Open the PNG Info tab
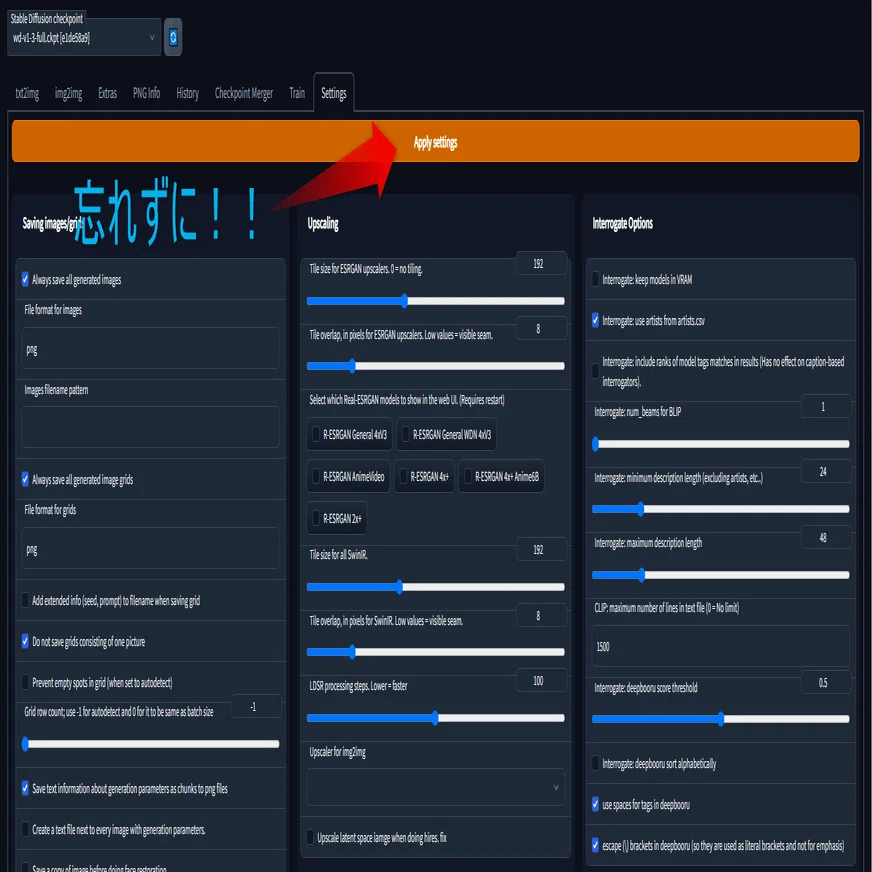The width and height of the screenshot is (872, 872). (147, 93)
